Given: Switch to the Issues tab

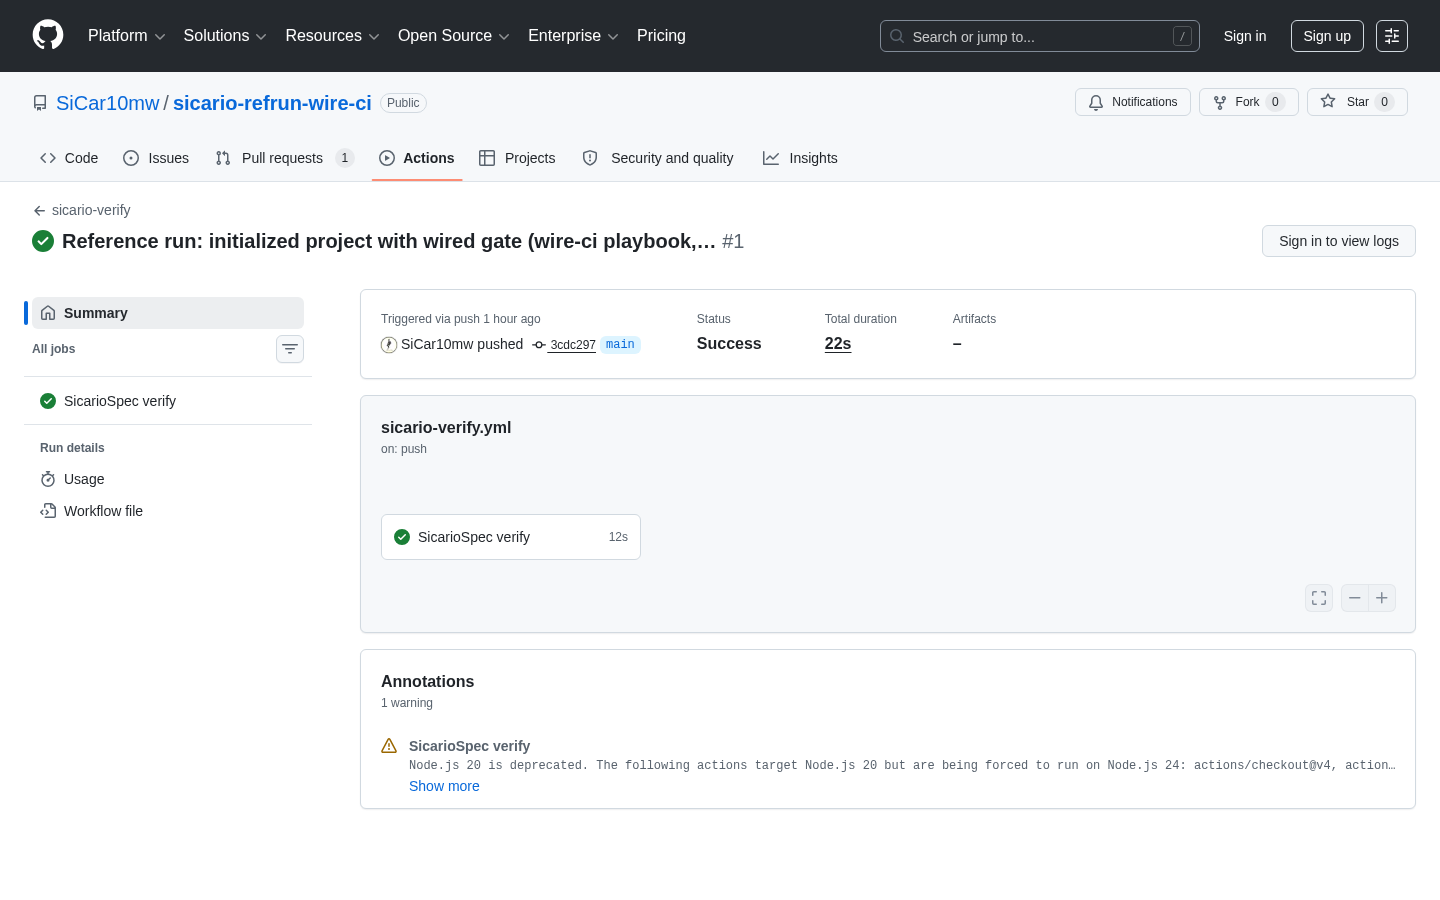Looking at the screenshot, I should [x=156, y=158].
